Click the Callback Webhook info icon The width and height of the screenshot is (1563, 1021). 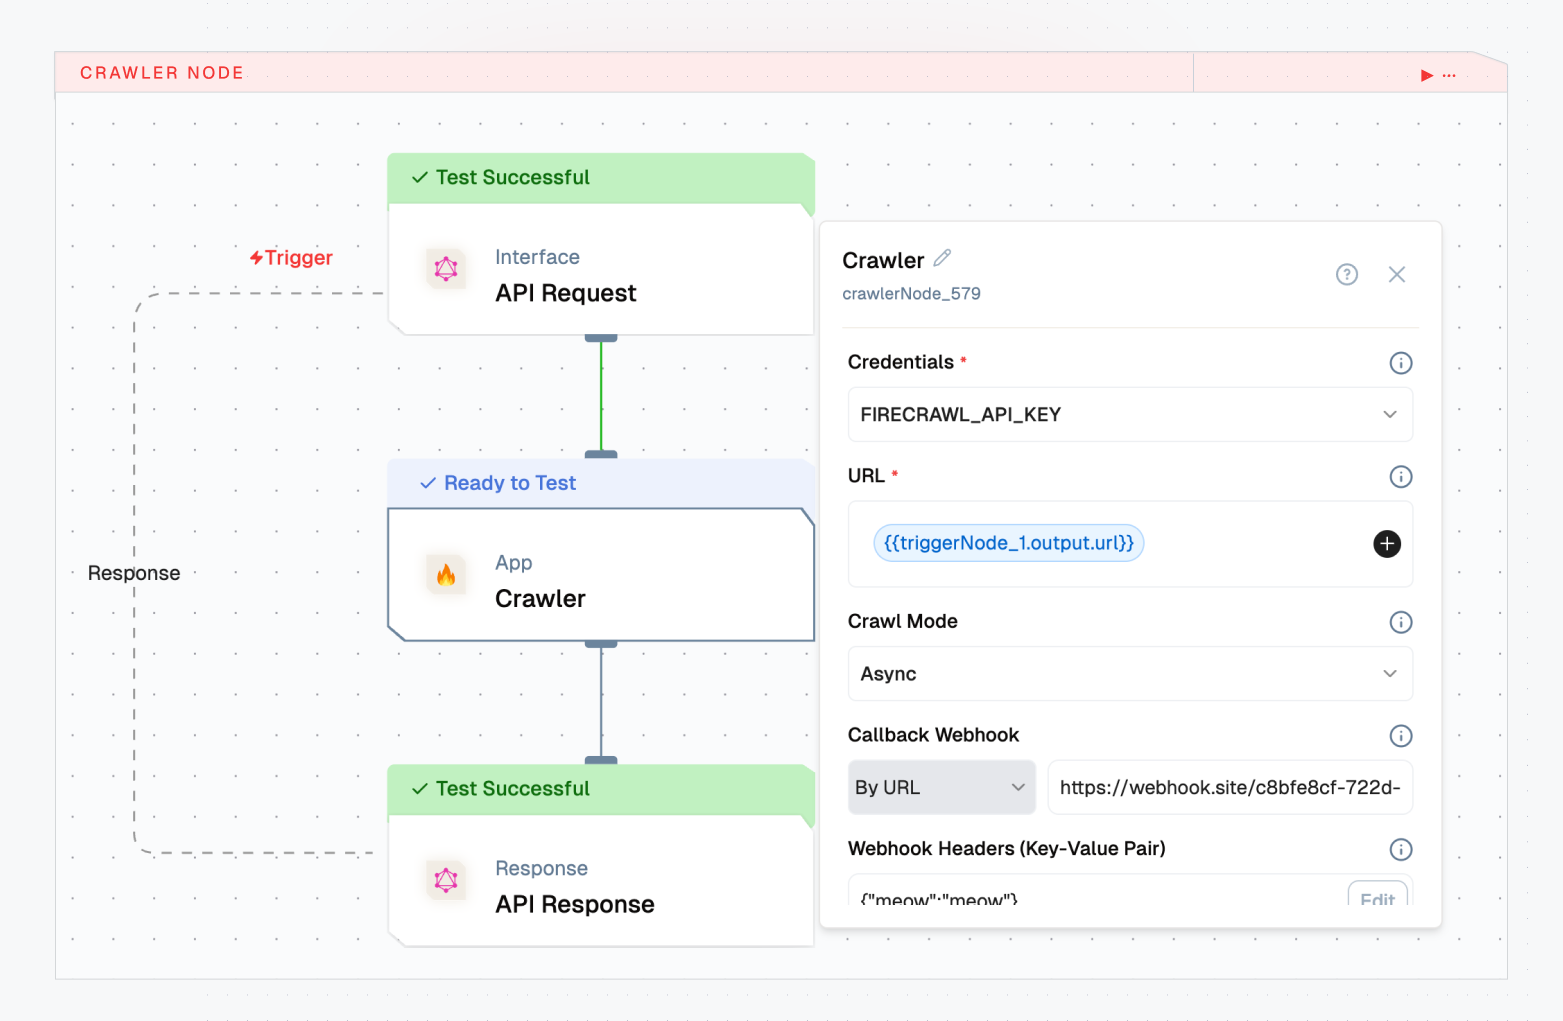1401,736
